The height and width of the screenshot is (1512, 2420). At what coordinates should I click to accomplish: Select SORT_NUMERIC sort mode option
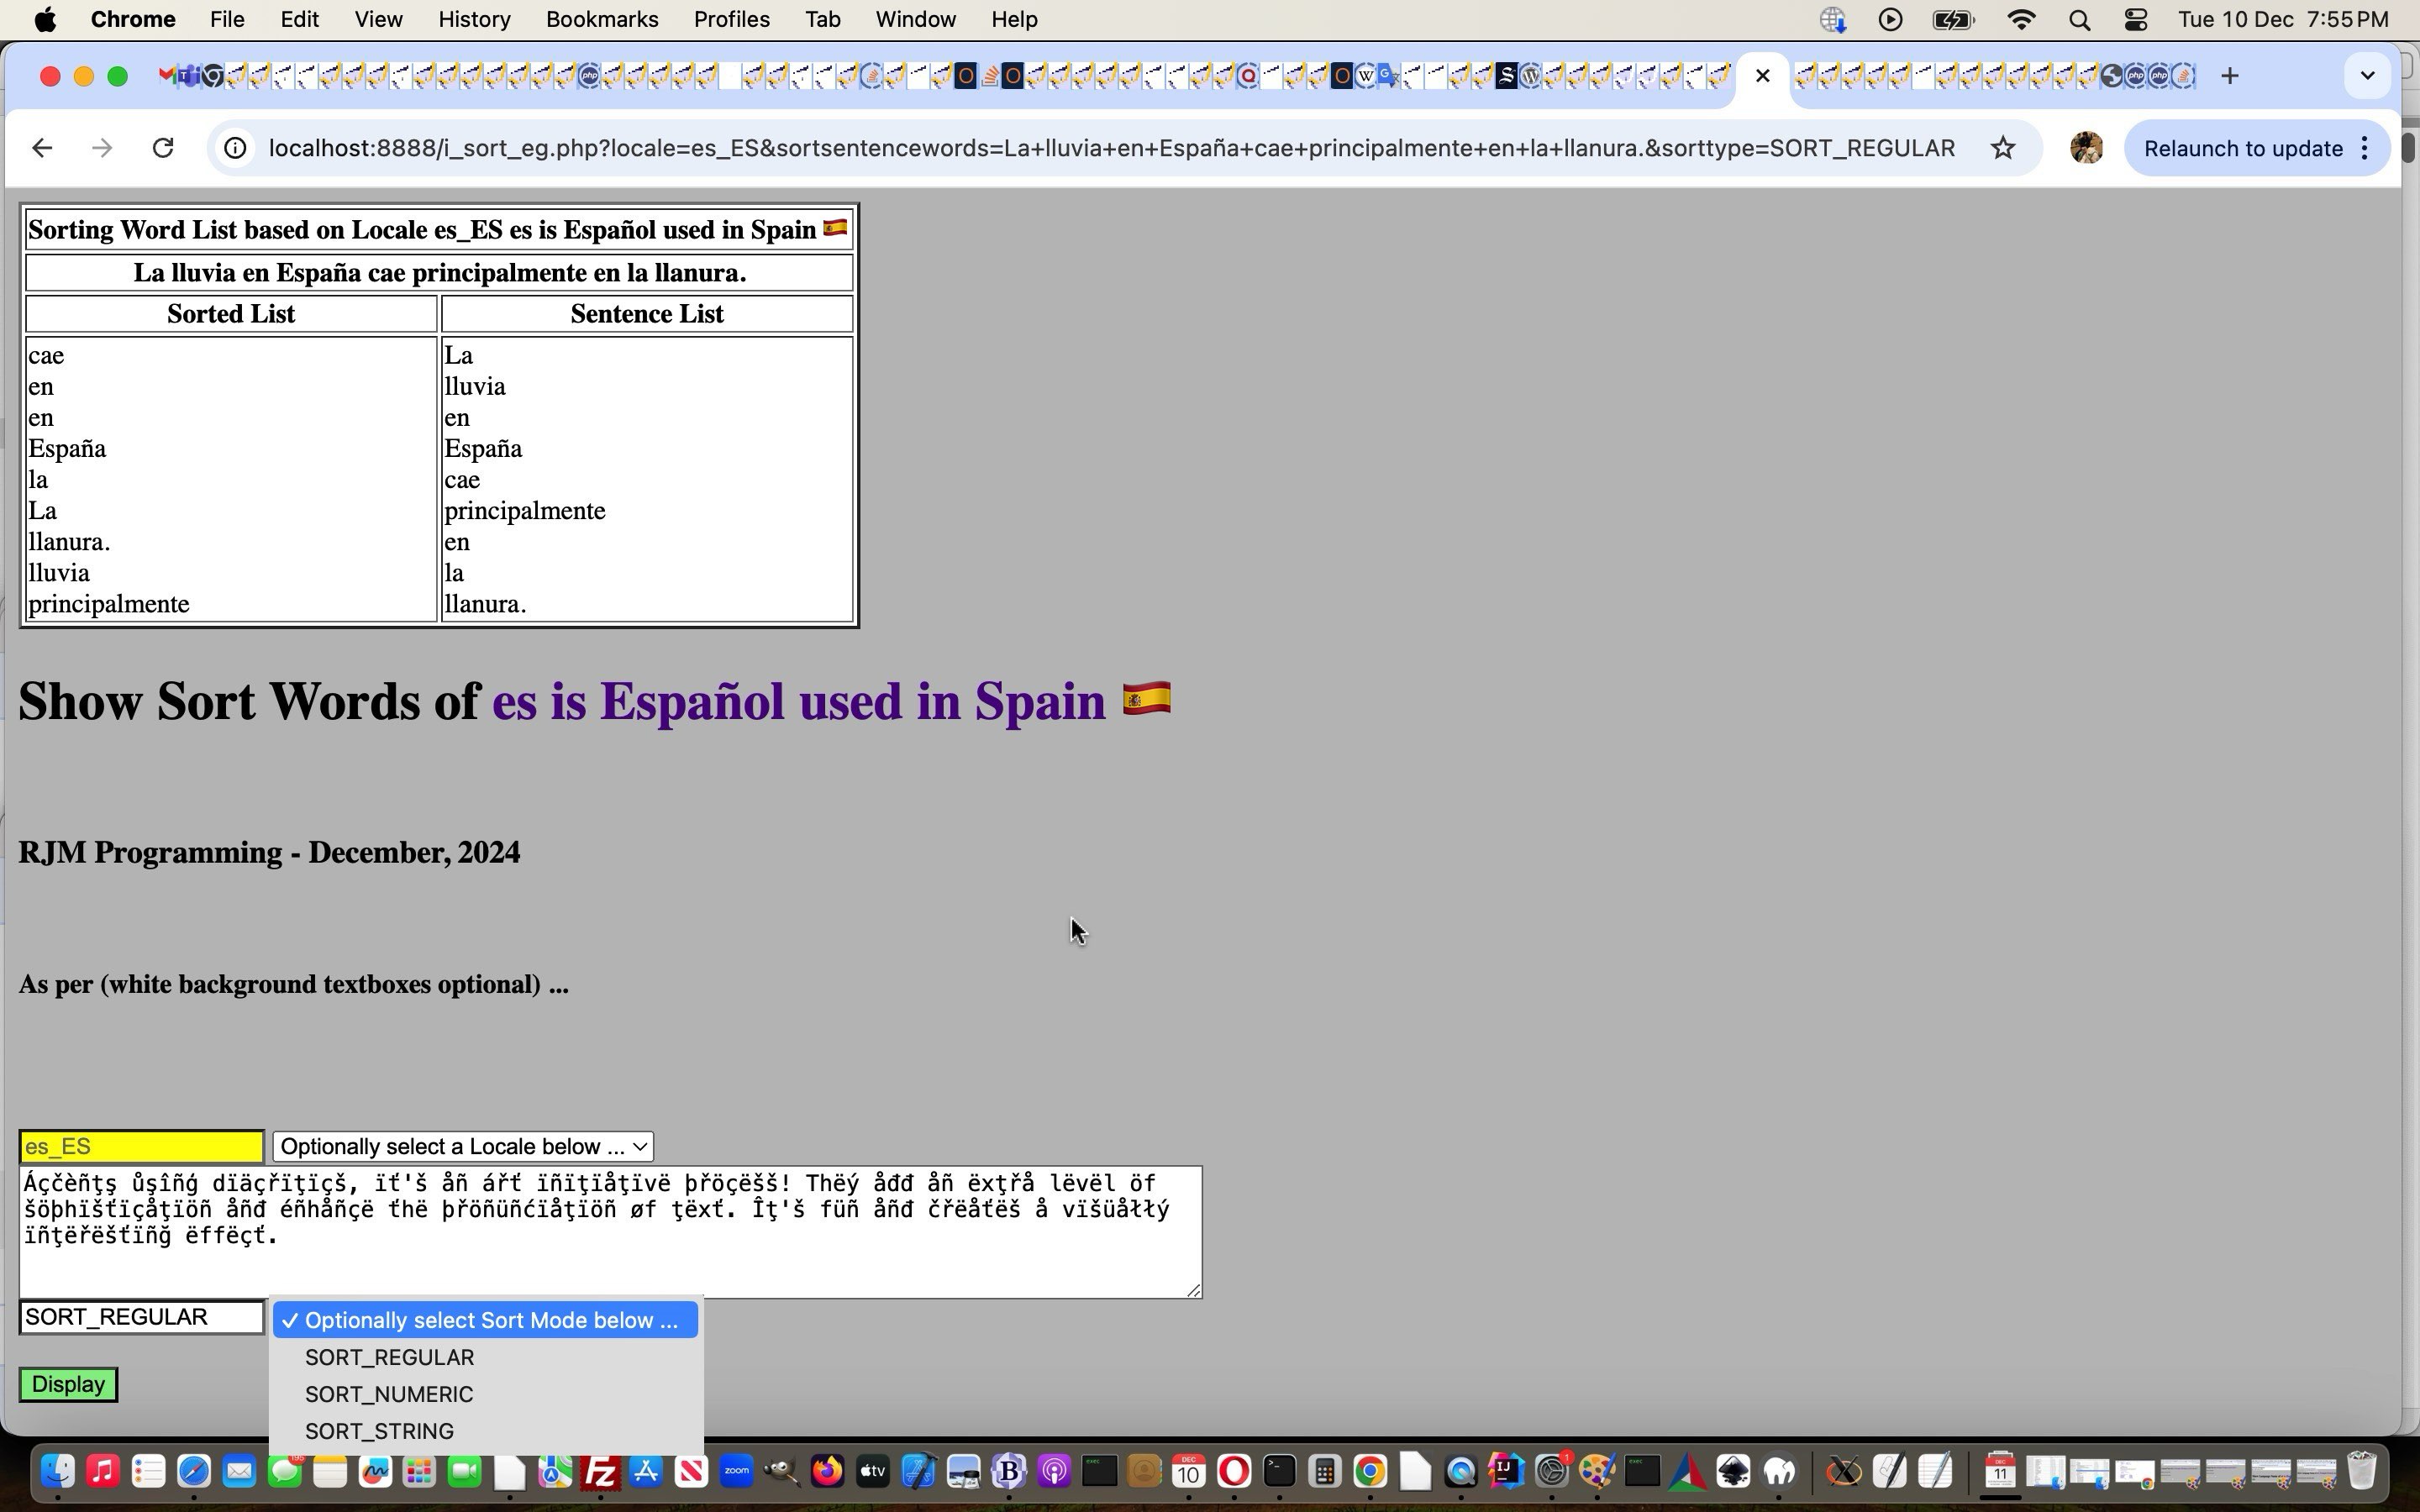coord(390,1394)
